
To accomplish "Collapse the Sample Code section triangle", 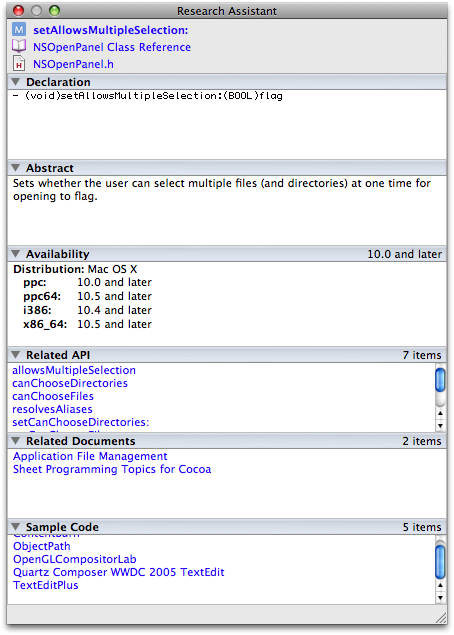I will (x=16, y=526).
